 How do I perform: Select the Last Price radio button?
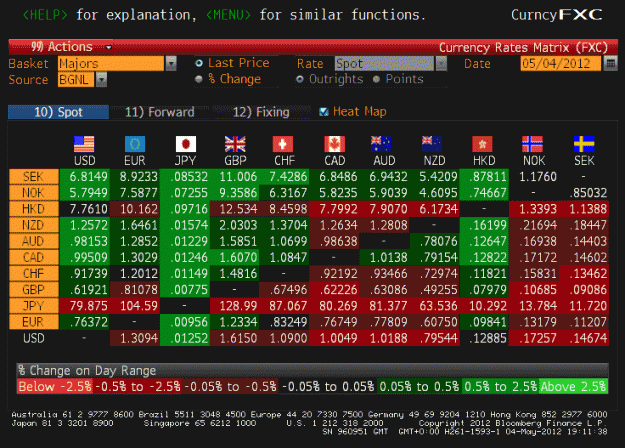click(x=199, y=63)
